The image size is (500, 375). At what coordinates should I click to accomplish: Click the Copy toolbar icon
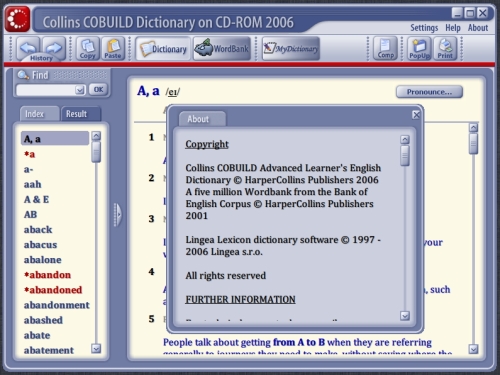88,49
